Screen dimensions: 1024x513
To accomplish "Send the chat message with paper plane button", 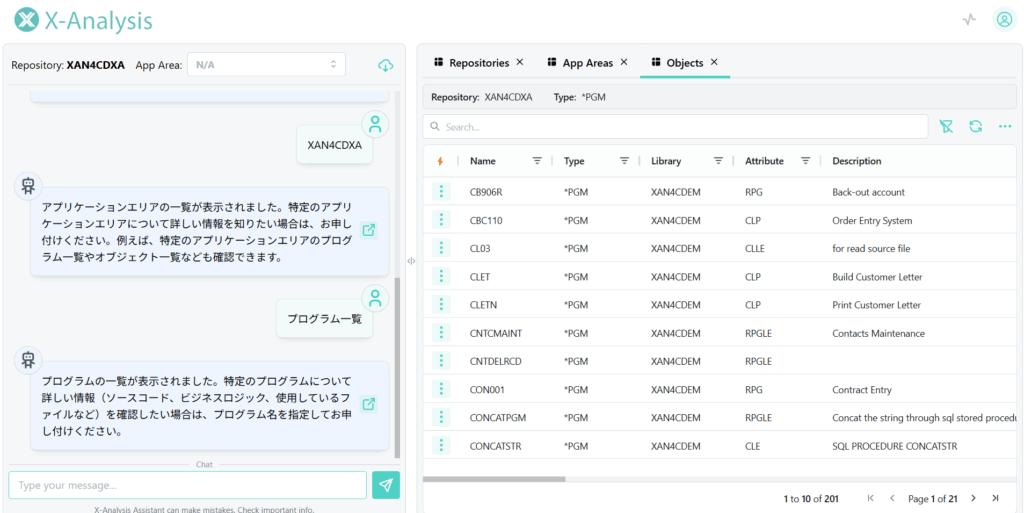I will tap(386, 485).
